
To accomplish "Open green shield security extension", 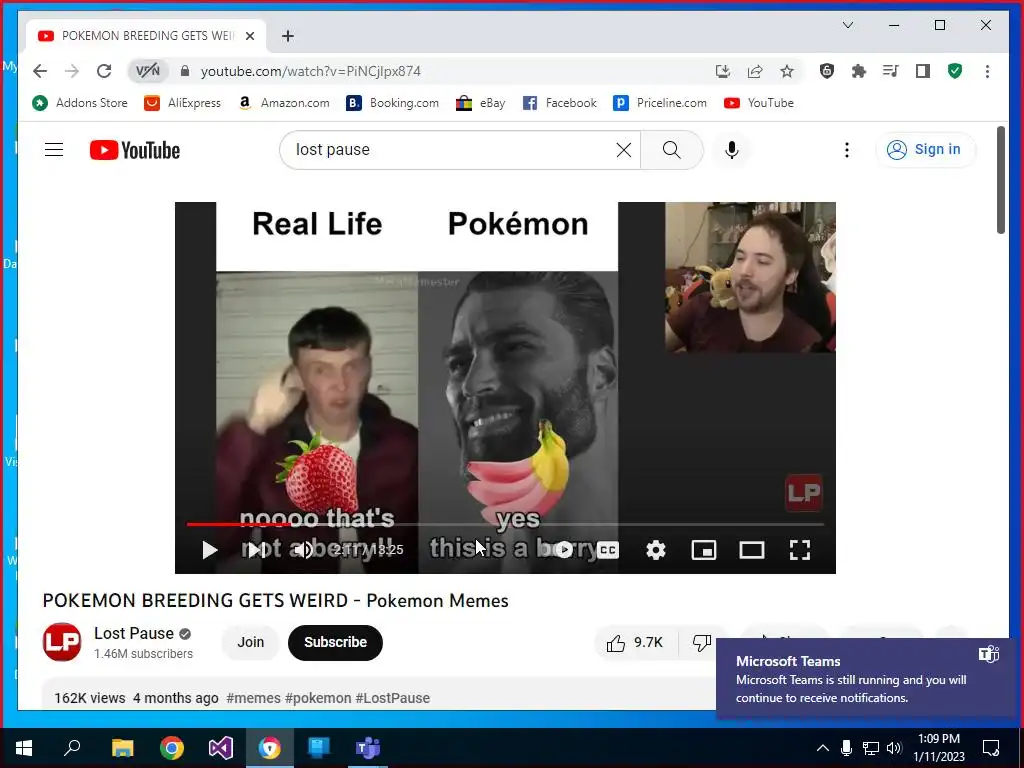I will [955, 71].
